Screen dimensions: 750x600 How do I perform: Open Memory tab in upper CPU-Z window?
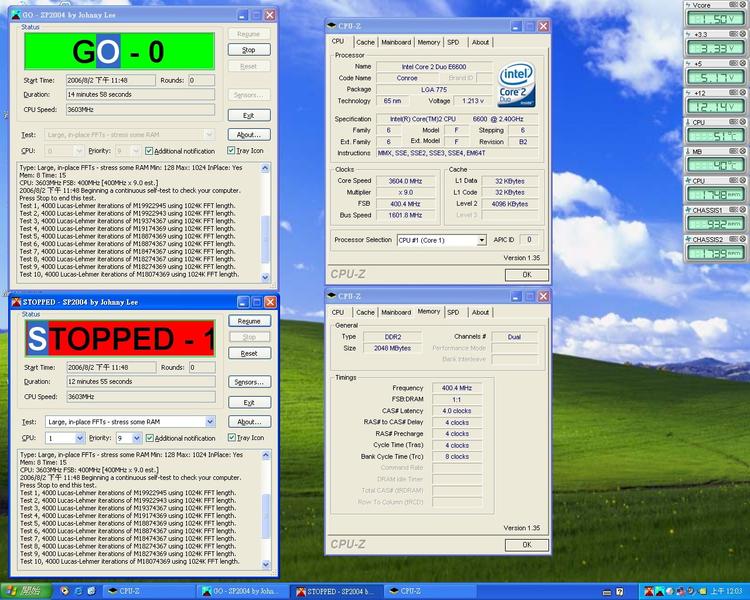[x=429, y=42]
